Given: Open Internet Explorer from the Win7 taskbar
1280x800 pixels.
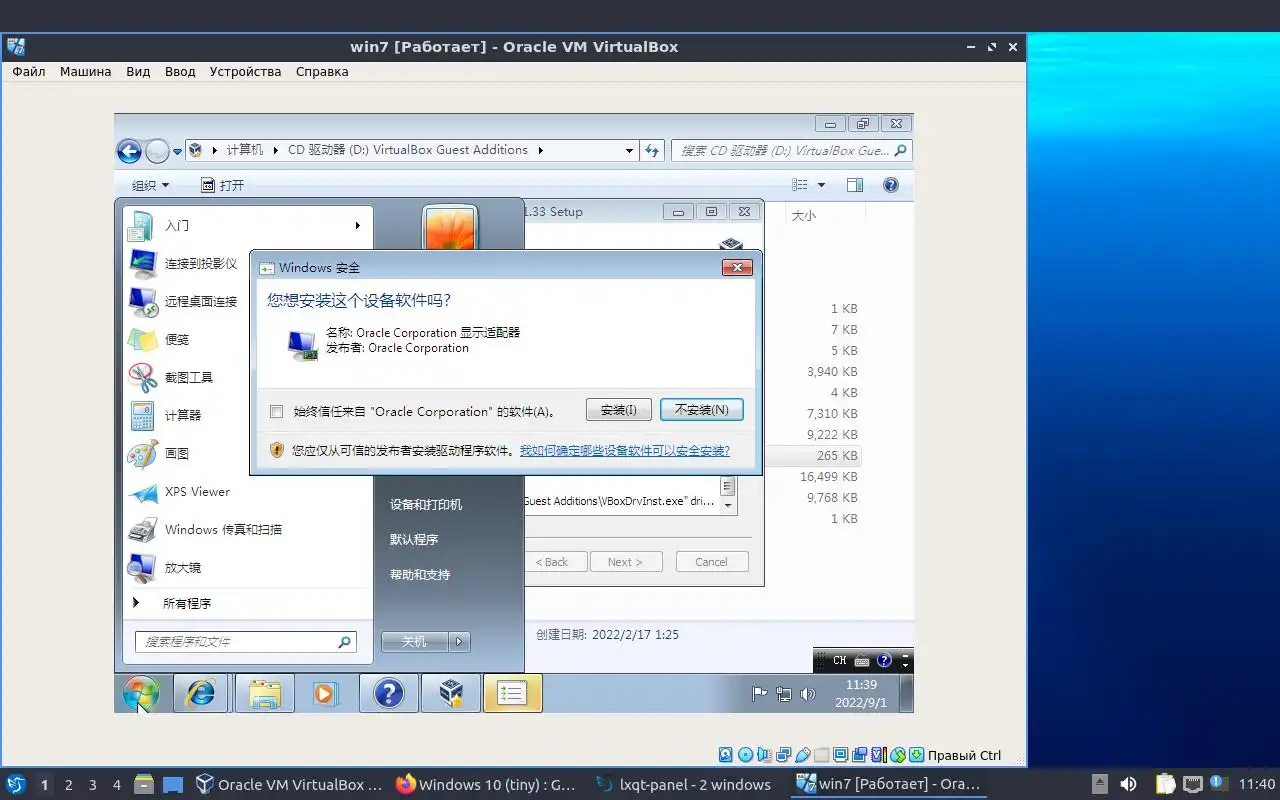Looking at the screenshot, I should coord(201,693).
